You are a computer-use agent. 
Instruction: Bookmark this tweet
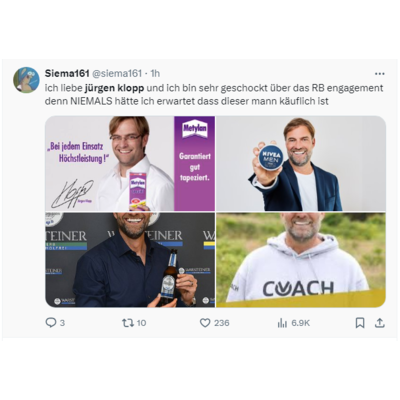click(360, 323)
